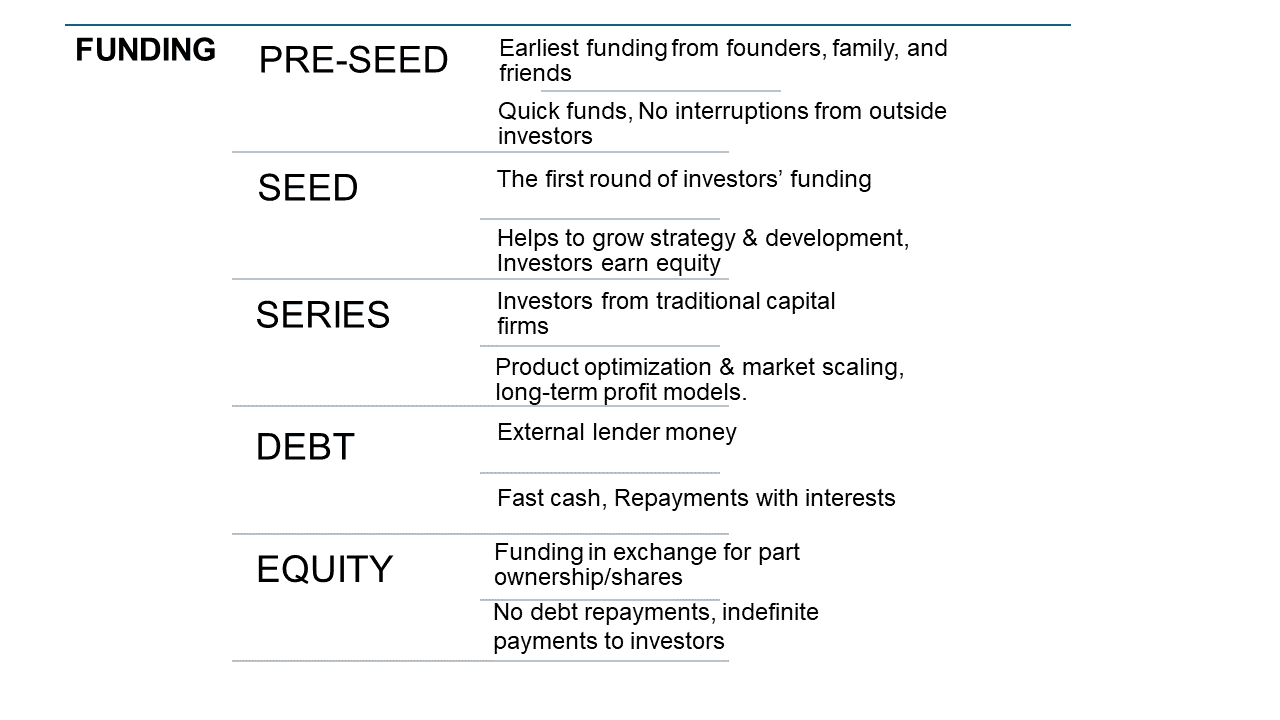Screen dimensions: 1280x720
Task: Click 'Investors from traditional capital firms' text
Action: [665, 313]
